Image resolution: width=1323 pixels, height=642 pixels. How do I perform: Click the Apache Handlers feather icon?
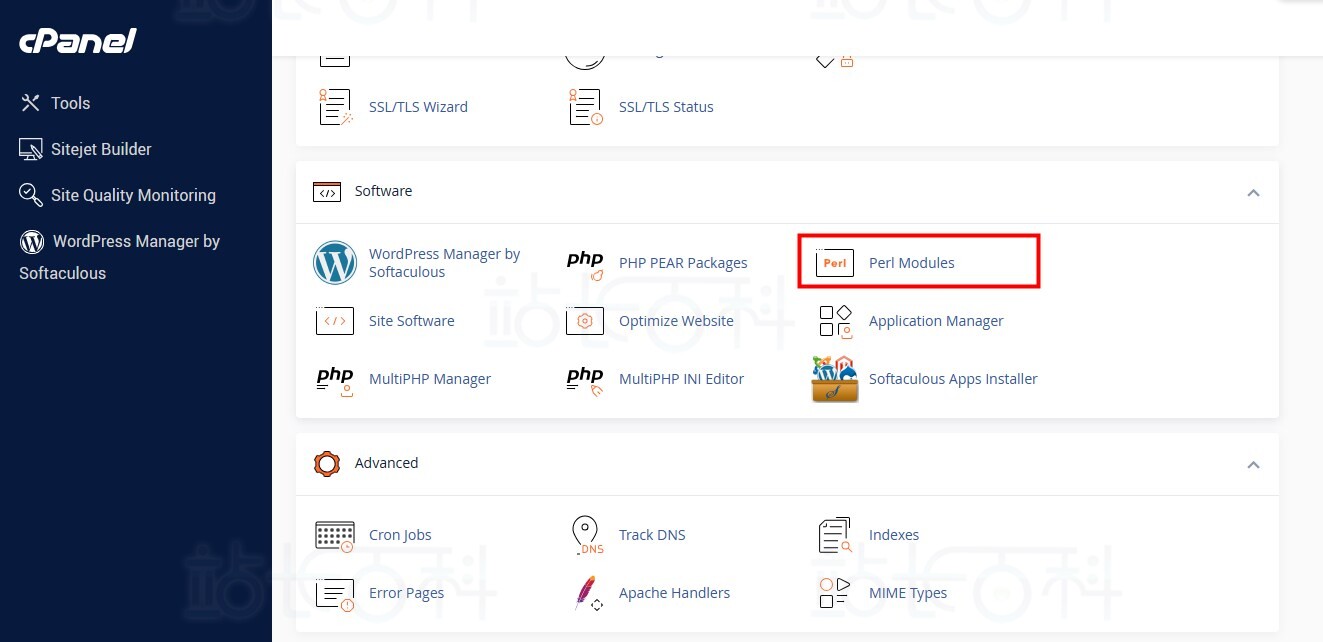(x=588, y=593)
